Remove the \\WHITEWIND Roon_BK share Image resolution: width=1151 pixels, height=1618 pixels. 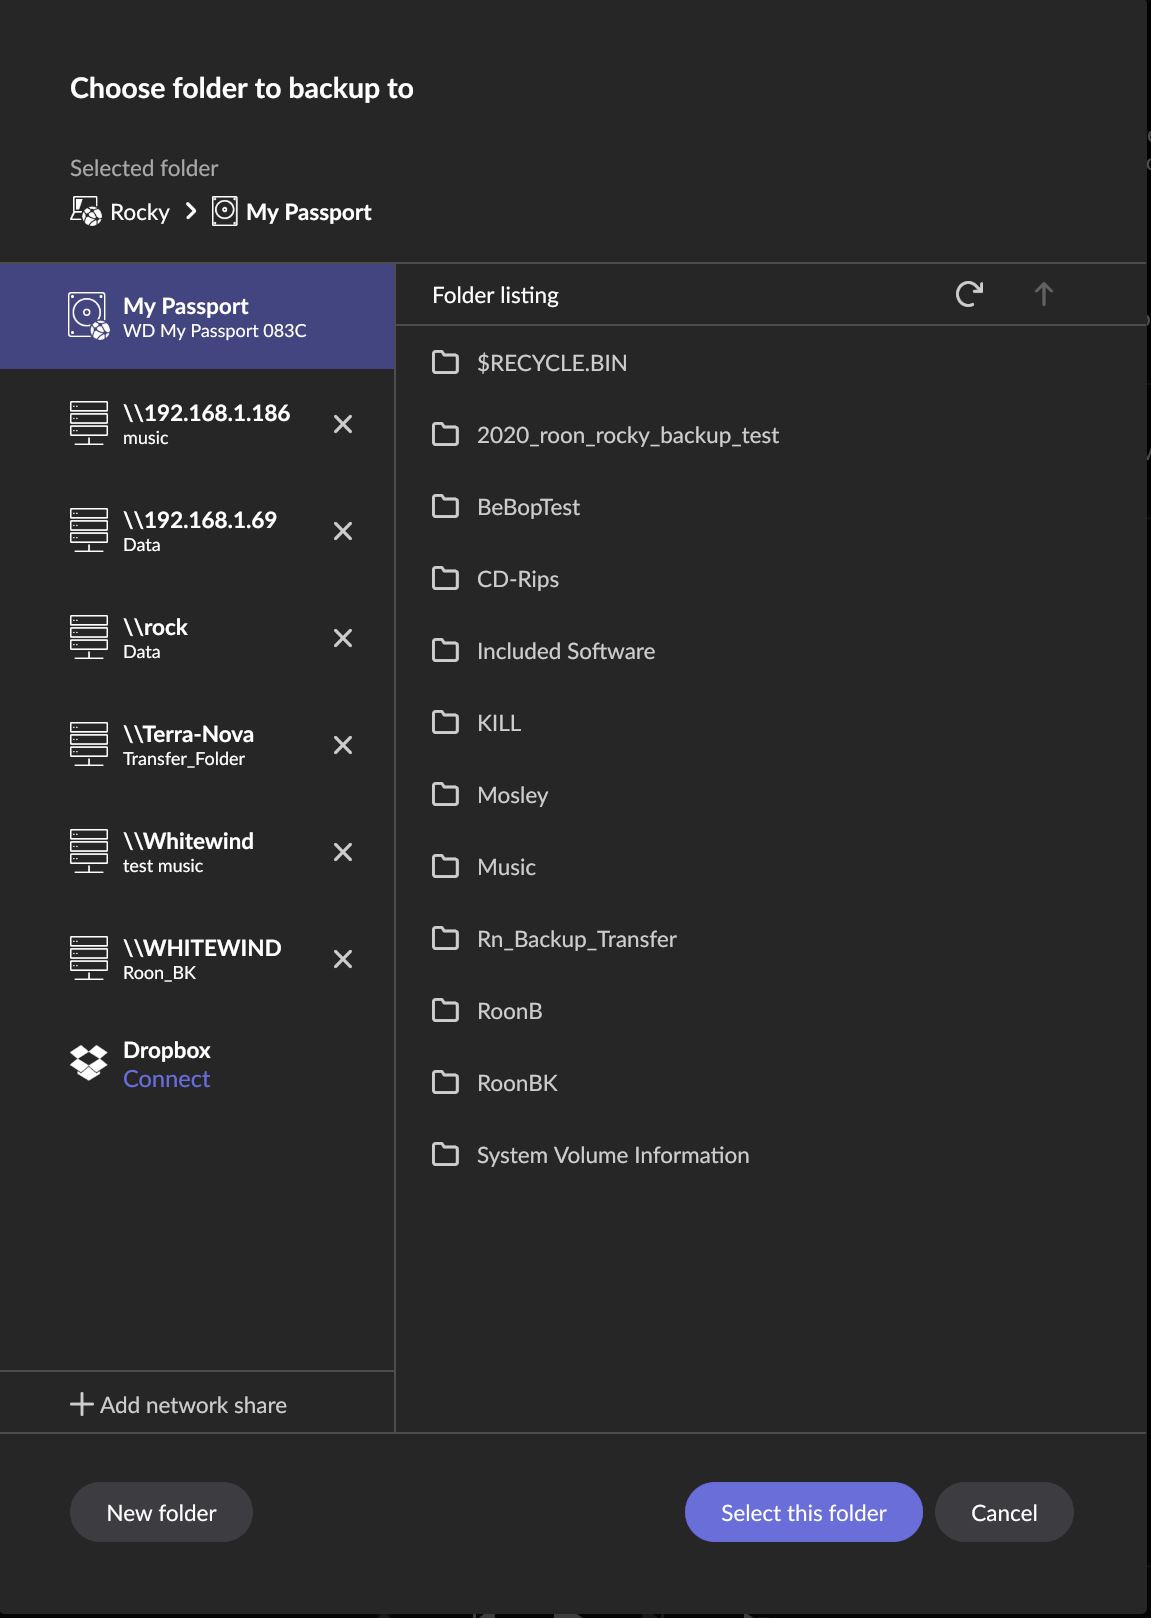pos(342,959)
